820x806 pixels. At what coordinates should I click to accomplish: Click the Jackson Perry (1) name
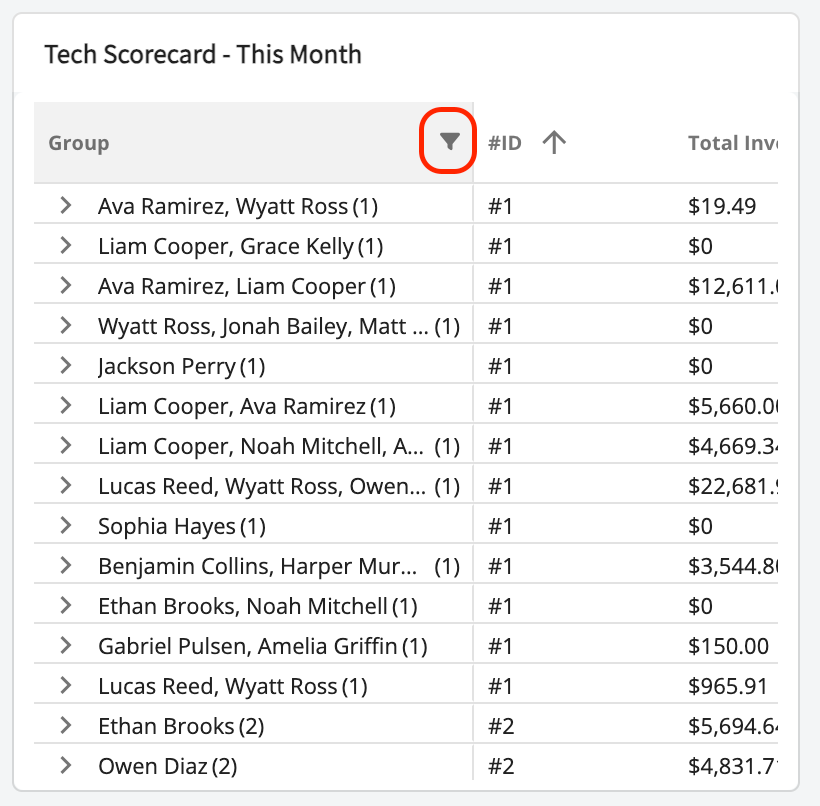[182, 366]
